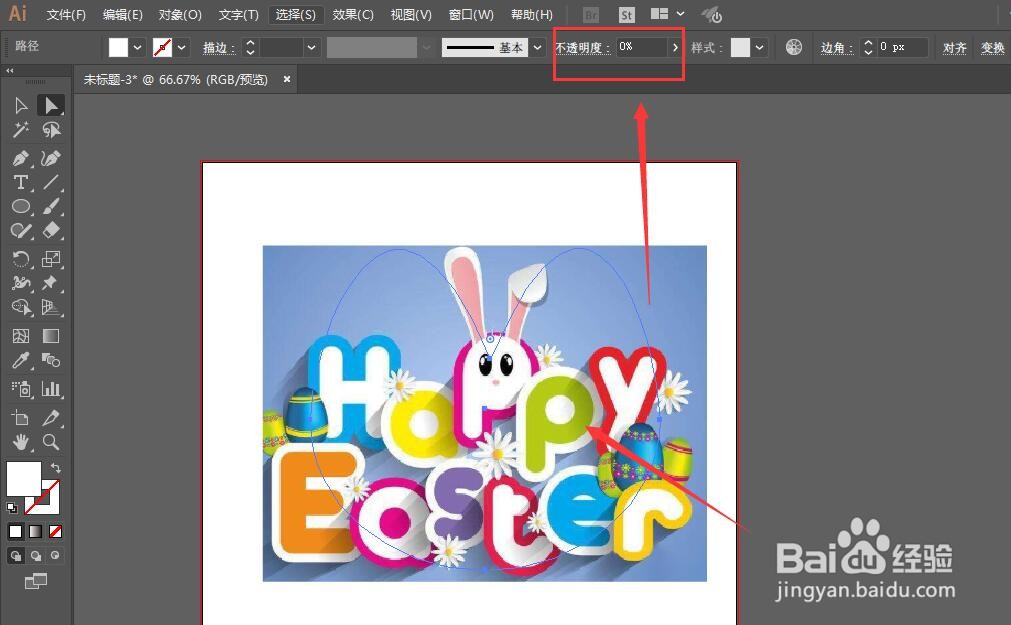Viewport: 1011px width, 625px height.
Task: Select the Rotate tool
Action: tap(21, 259)
